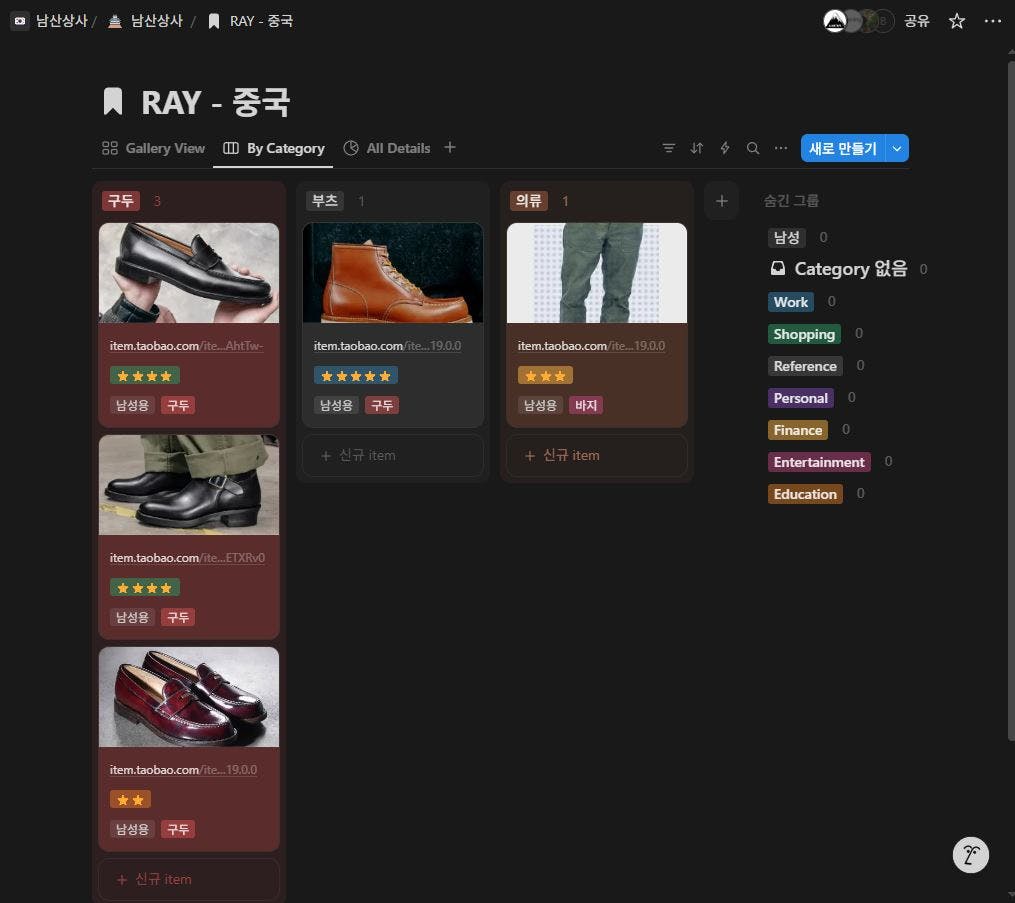The width and height of the screenshot is (1015, 903).
Task: Expand the 새로 만들기 dropdown arrow
Action: 897,148
